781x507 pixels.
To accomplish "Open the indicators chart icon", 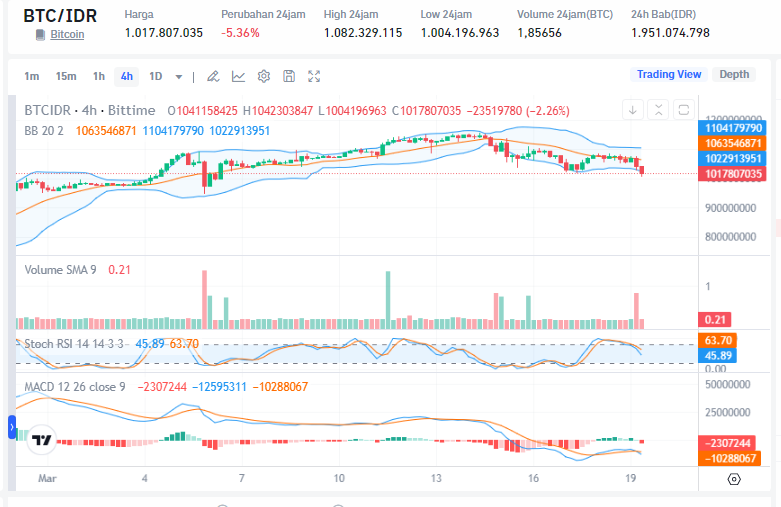I will (x=238, y=76).
